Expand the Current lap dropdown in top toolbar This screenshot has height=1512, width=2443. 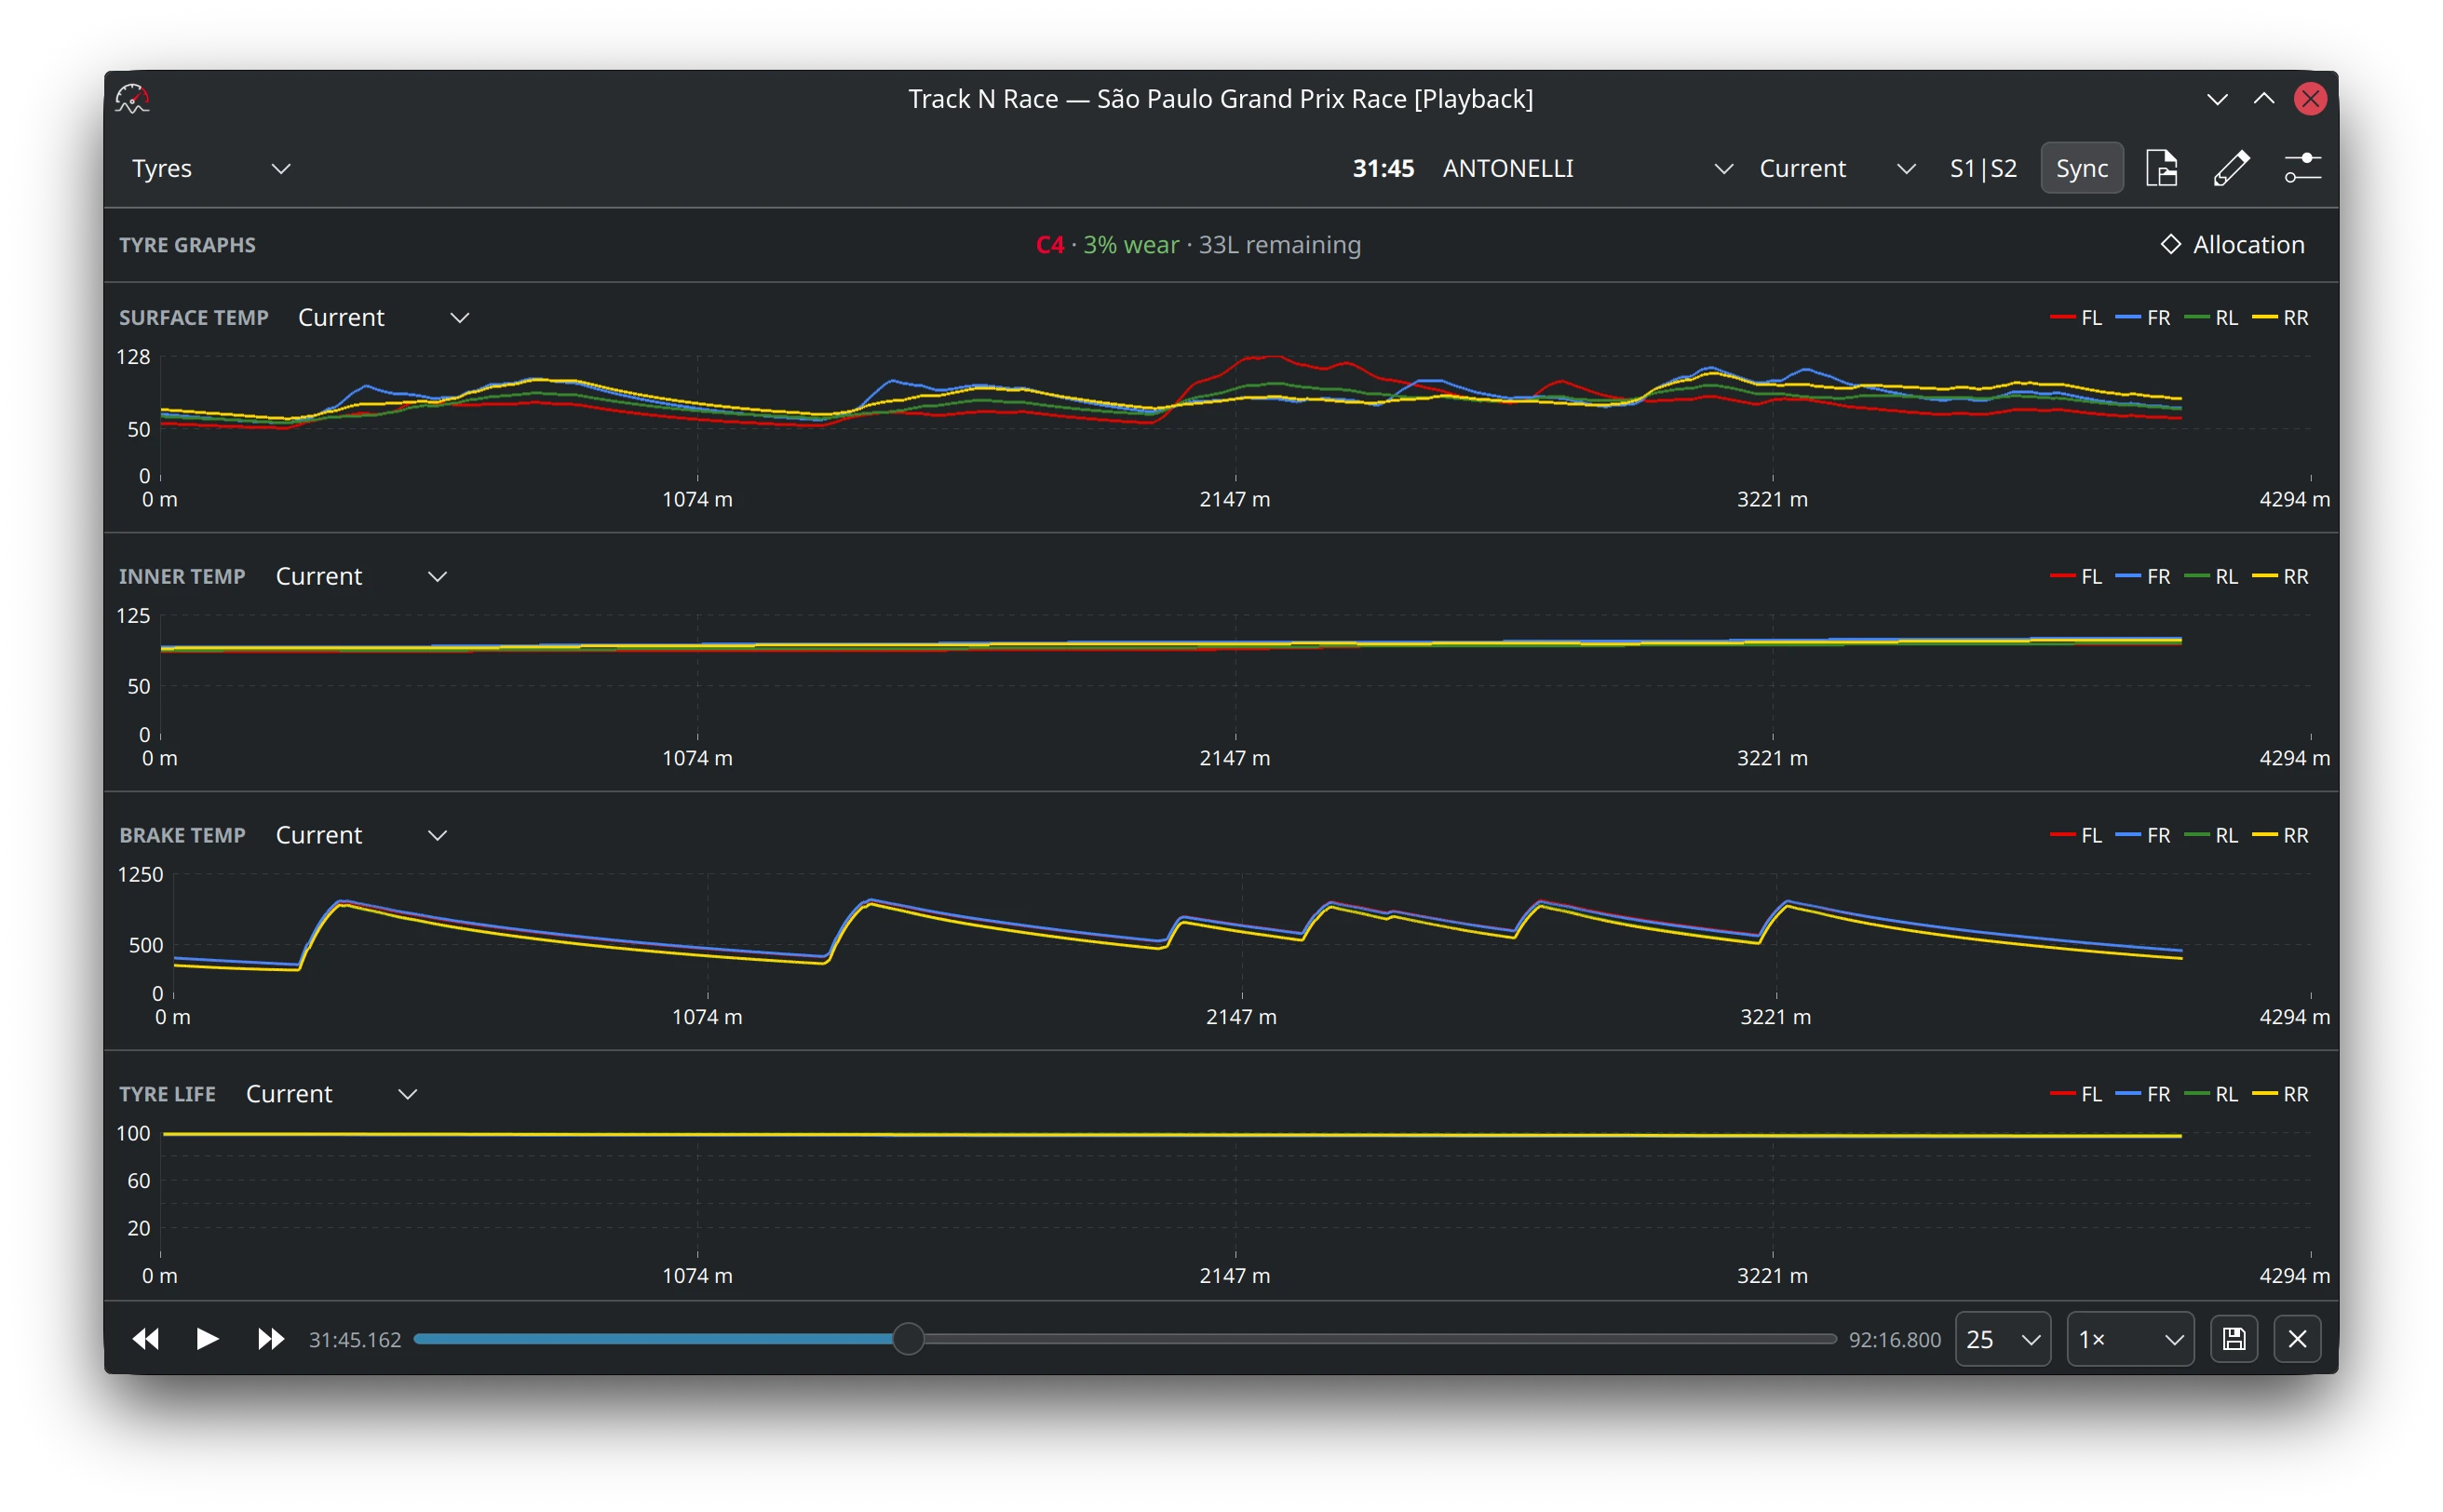pos(1836,168)
